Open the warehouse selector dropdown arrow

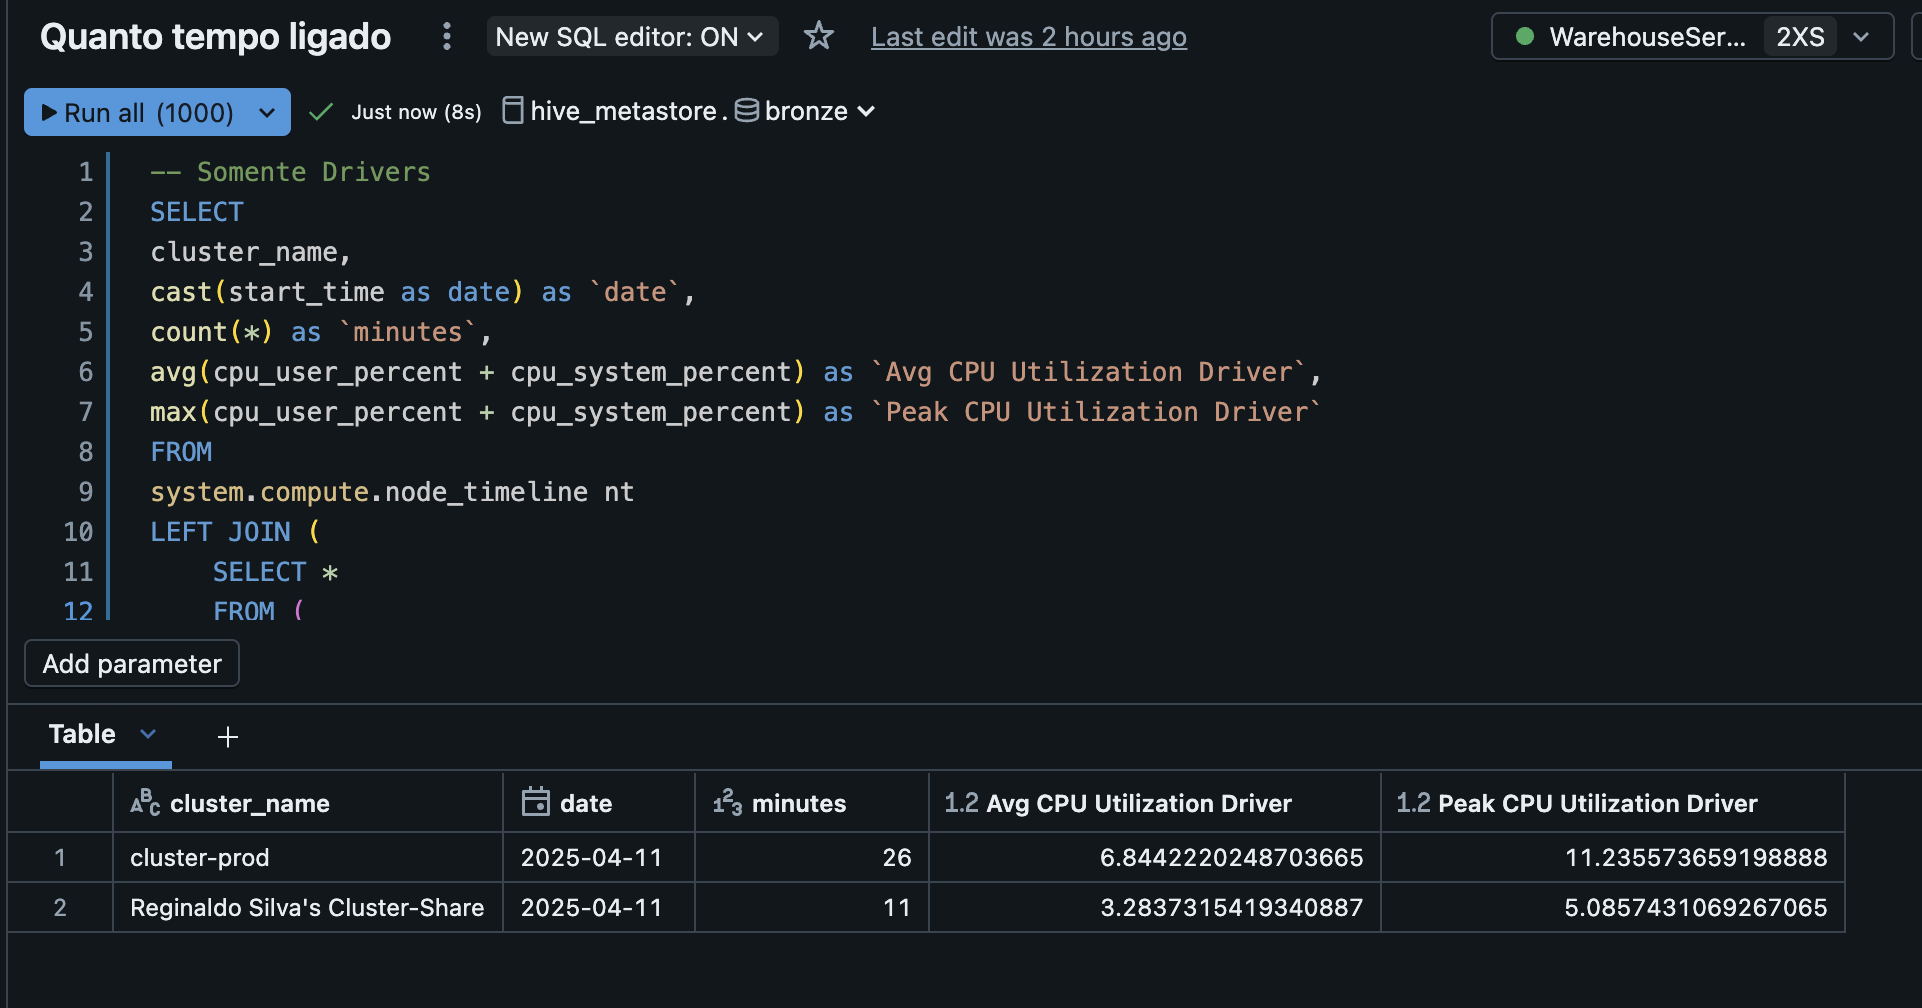[x=1861, y=37]
